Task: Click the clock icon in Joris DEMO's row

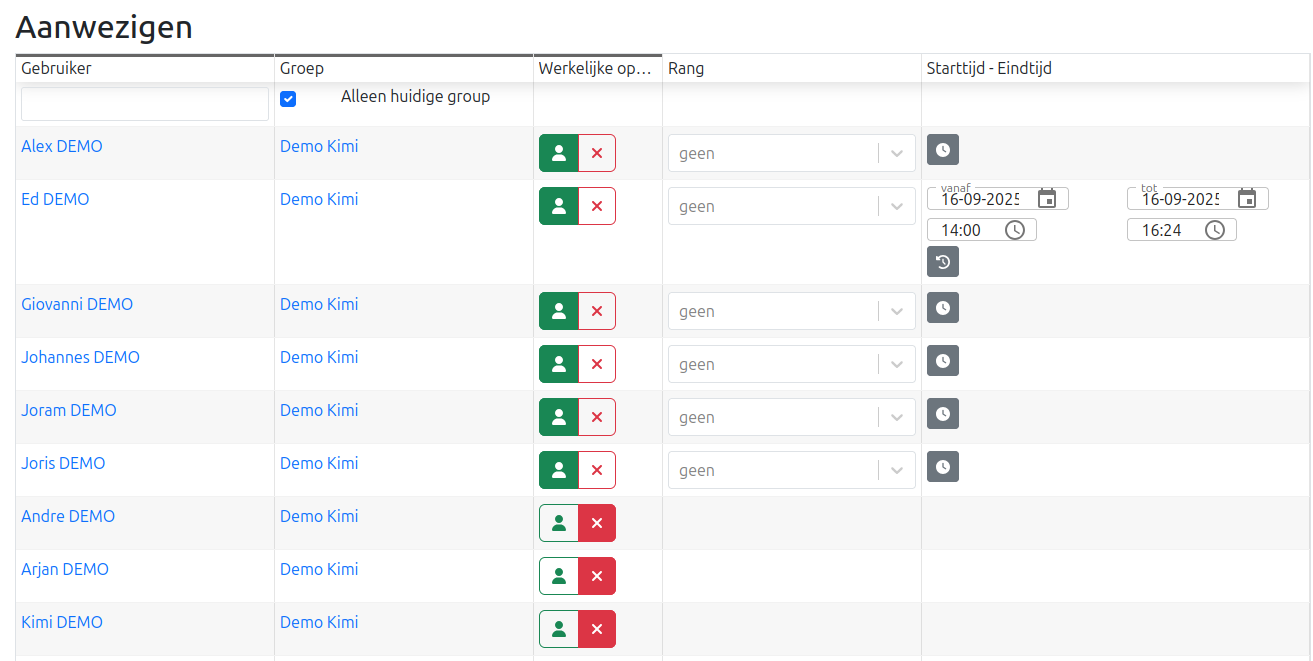Action: click(x=942, y=466)
